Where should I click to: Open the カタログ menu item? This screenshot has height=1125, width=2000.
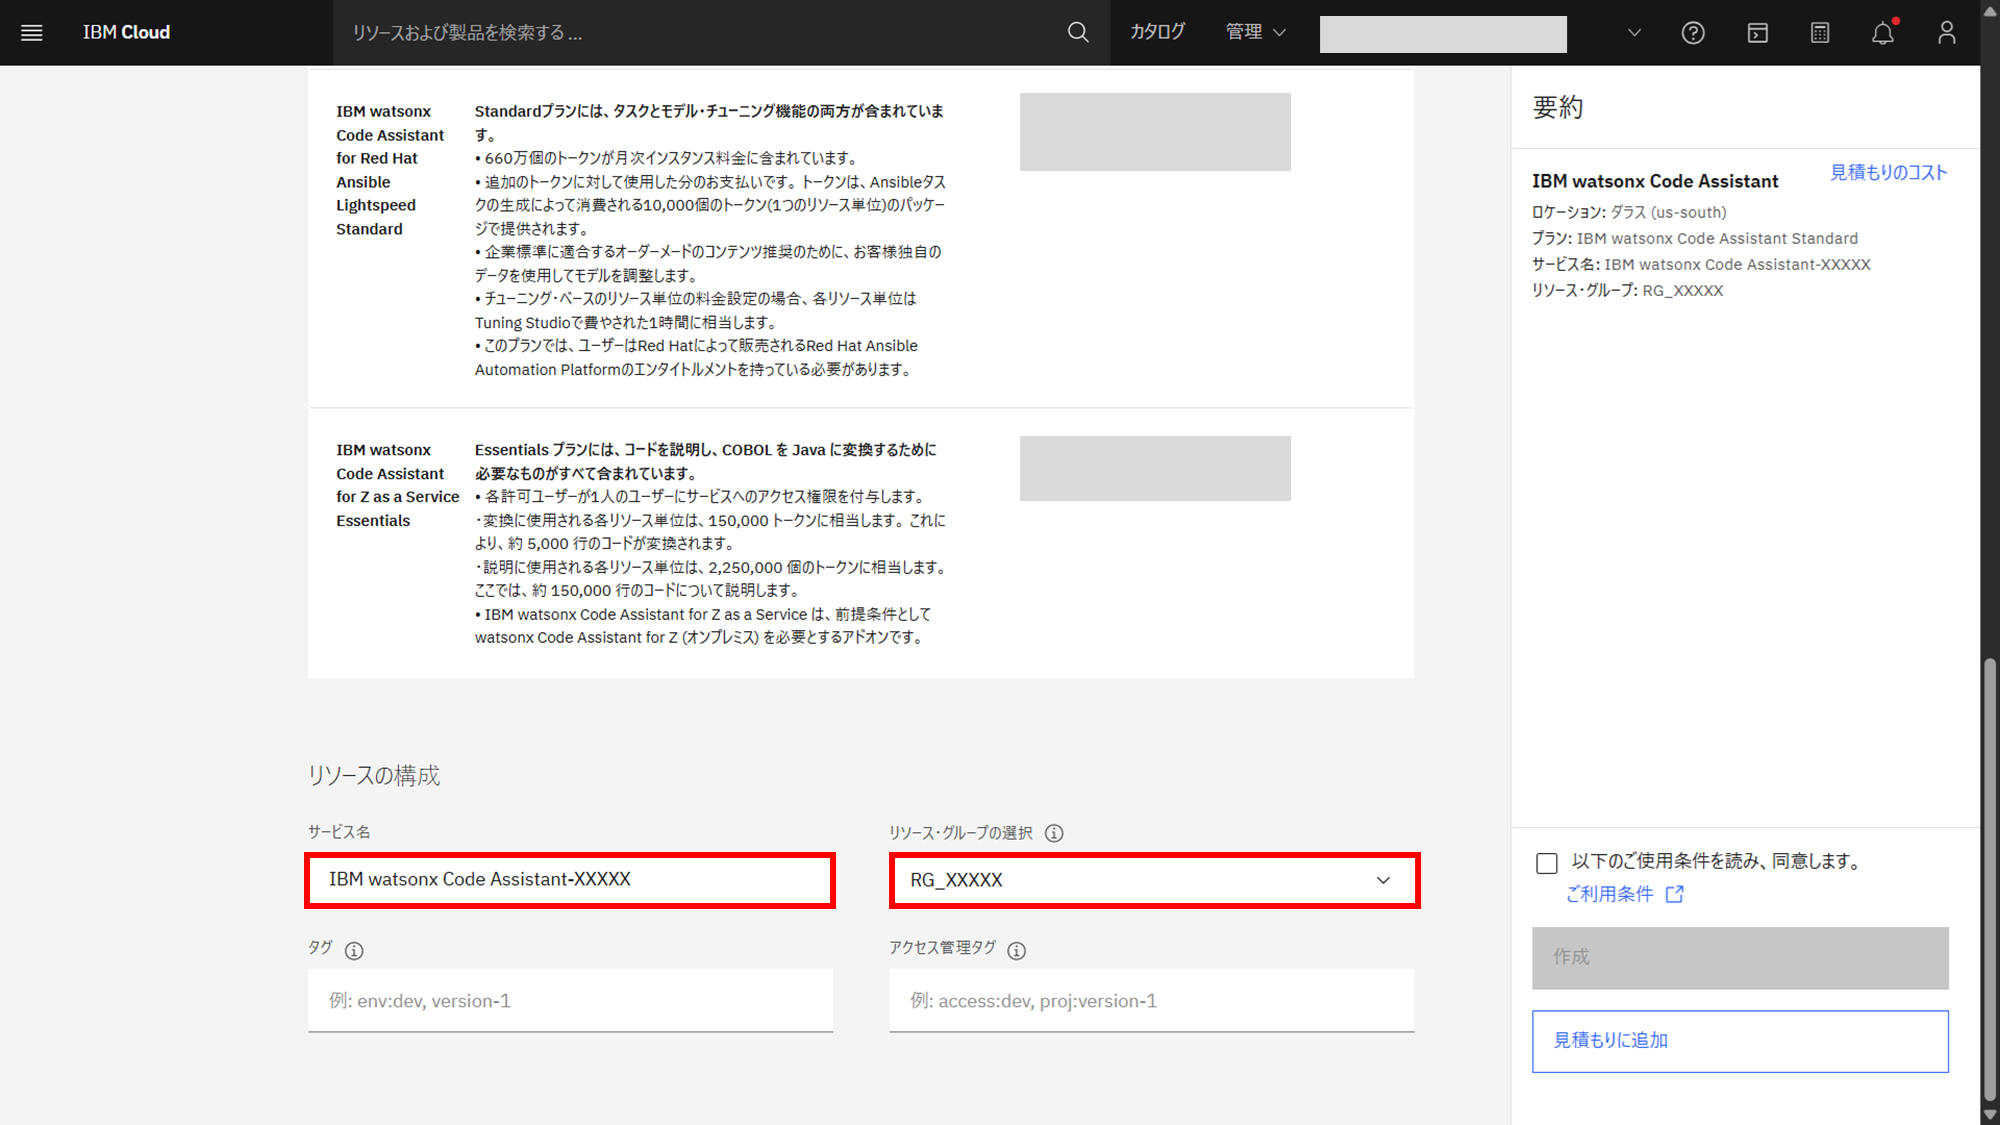point(1157,33)
